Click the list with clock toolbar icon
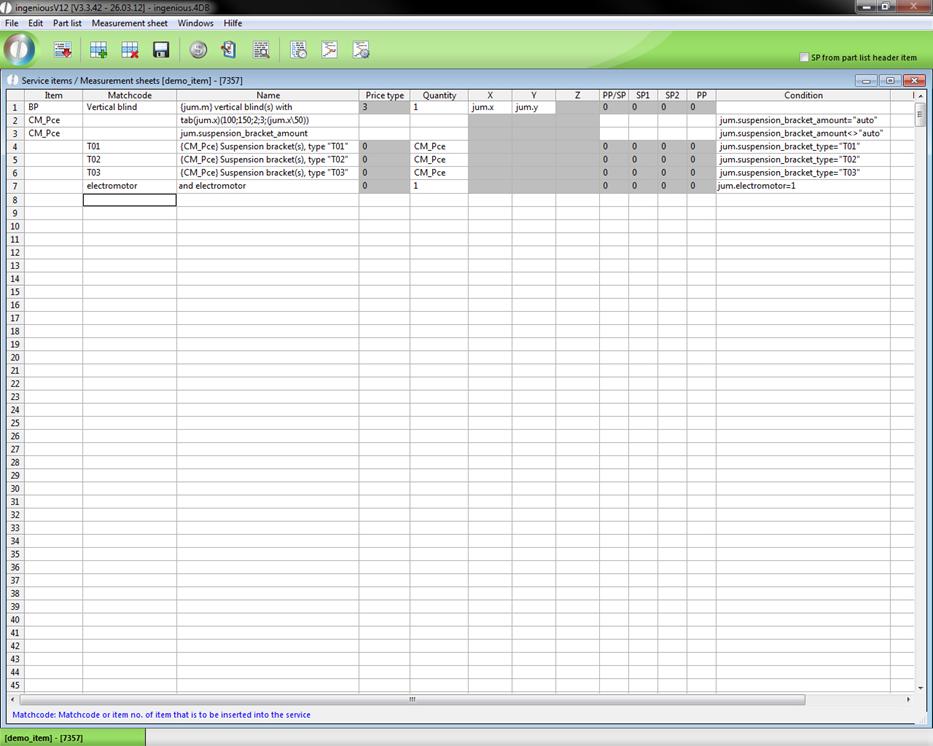 coord(298,50)
